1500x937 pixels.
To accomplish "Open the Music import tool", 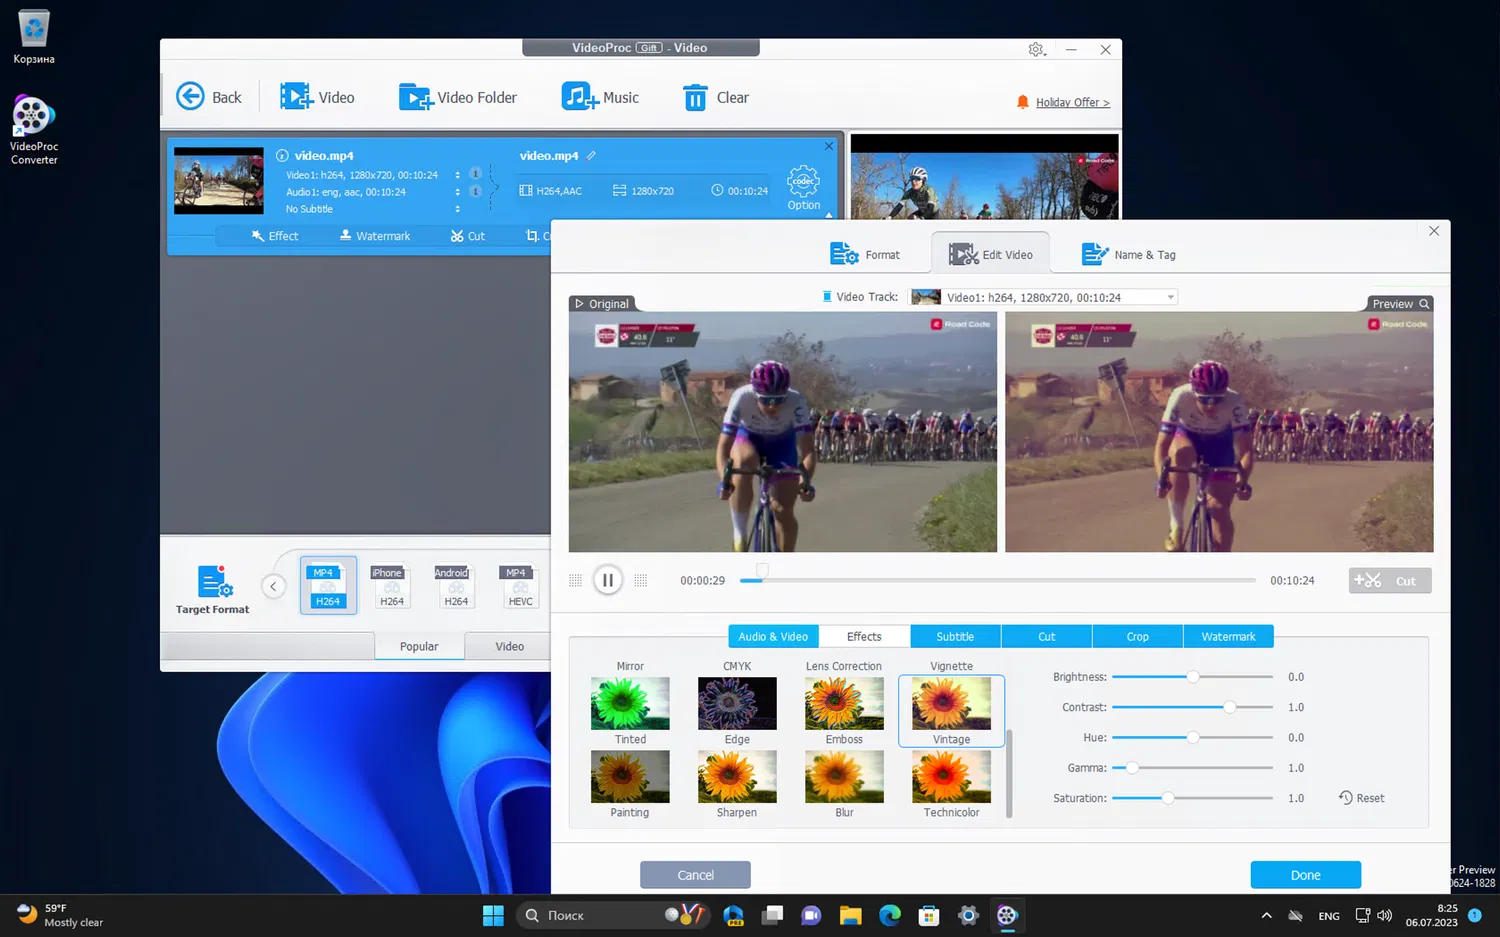I will [x=600, y=96].
